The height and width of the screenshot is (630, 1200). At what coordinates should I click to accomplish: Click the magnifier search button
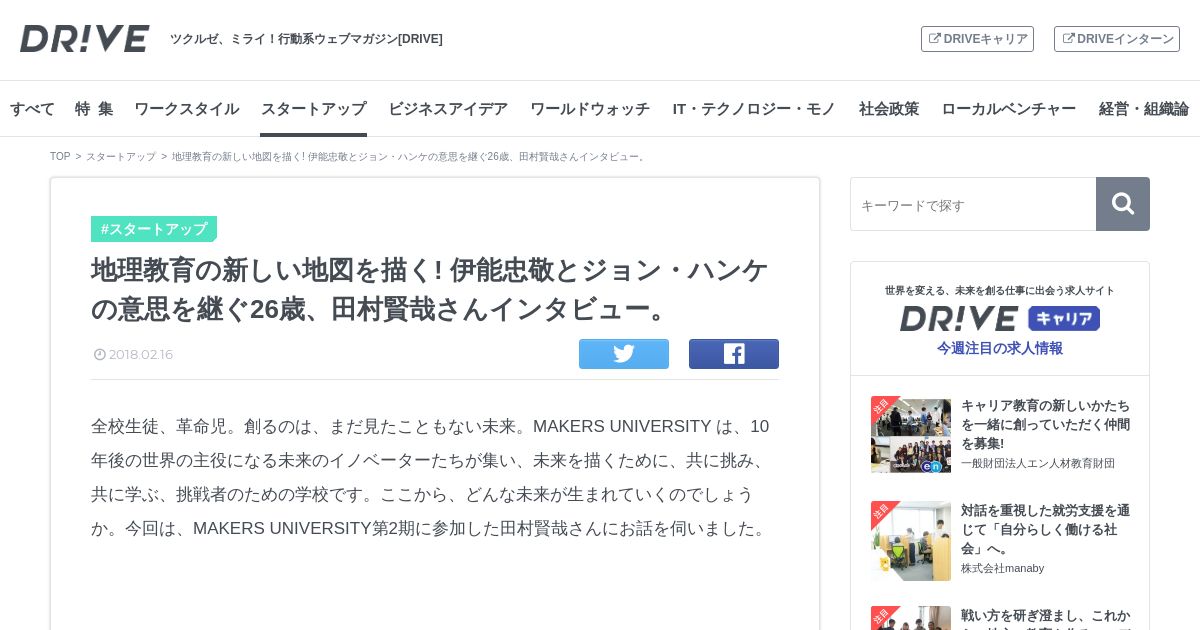click(1123, 204)
